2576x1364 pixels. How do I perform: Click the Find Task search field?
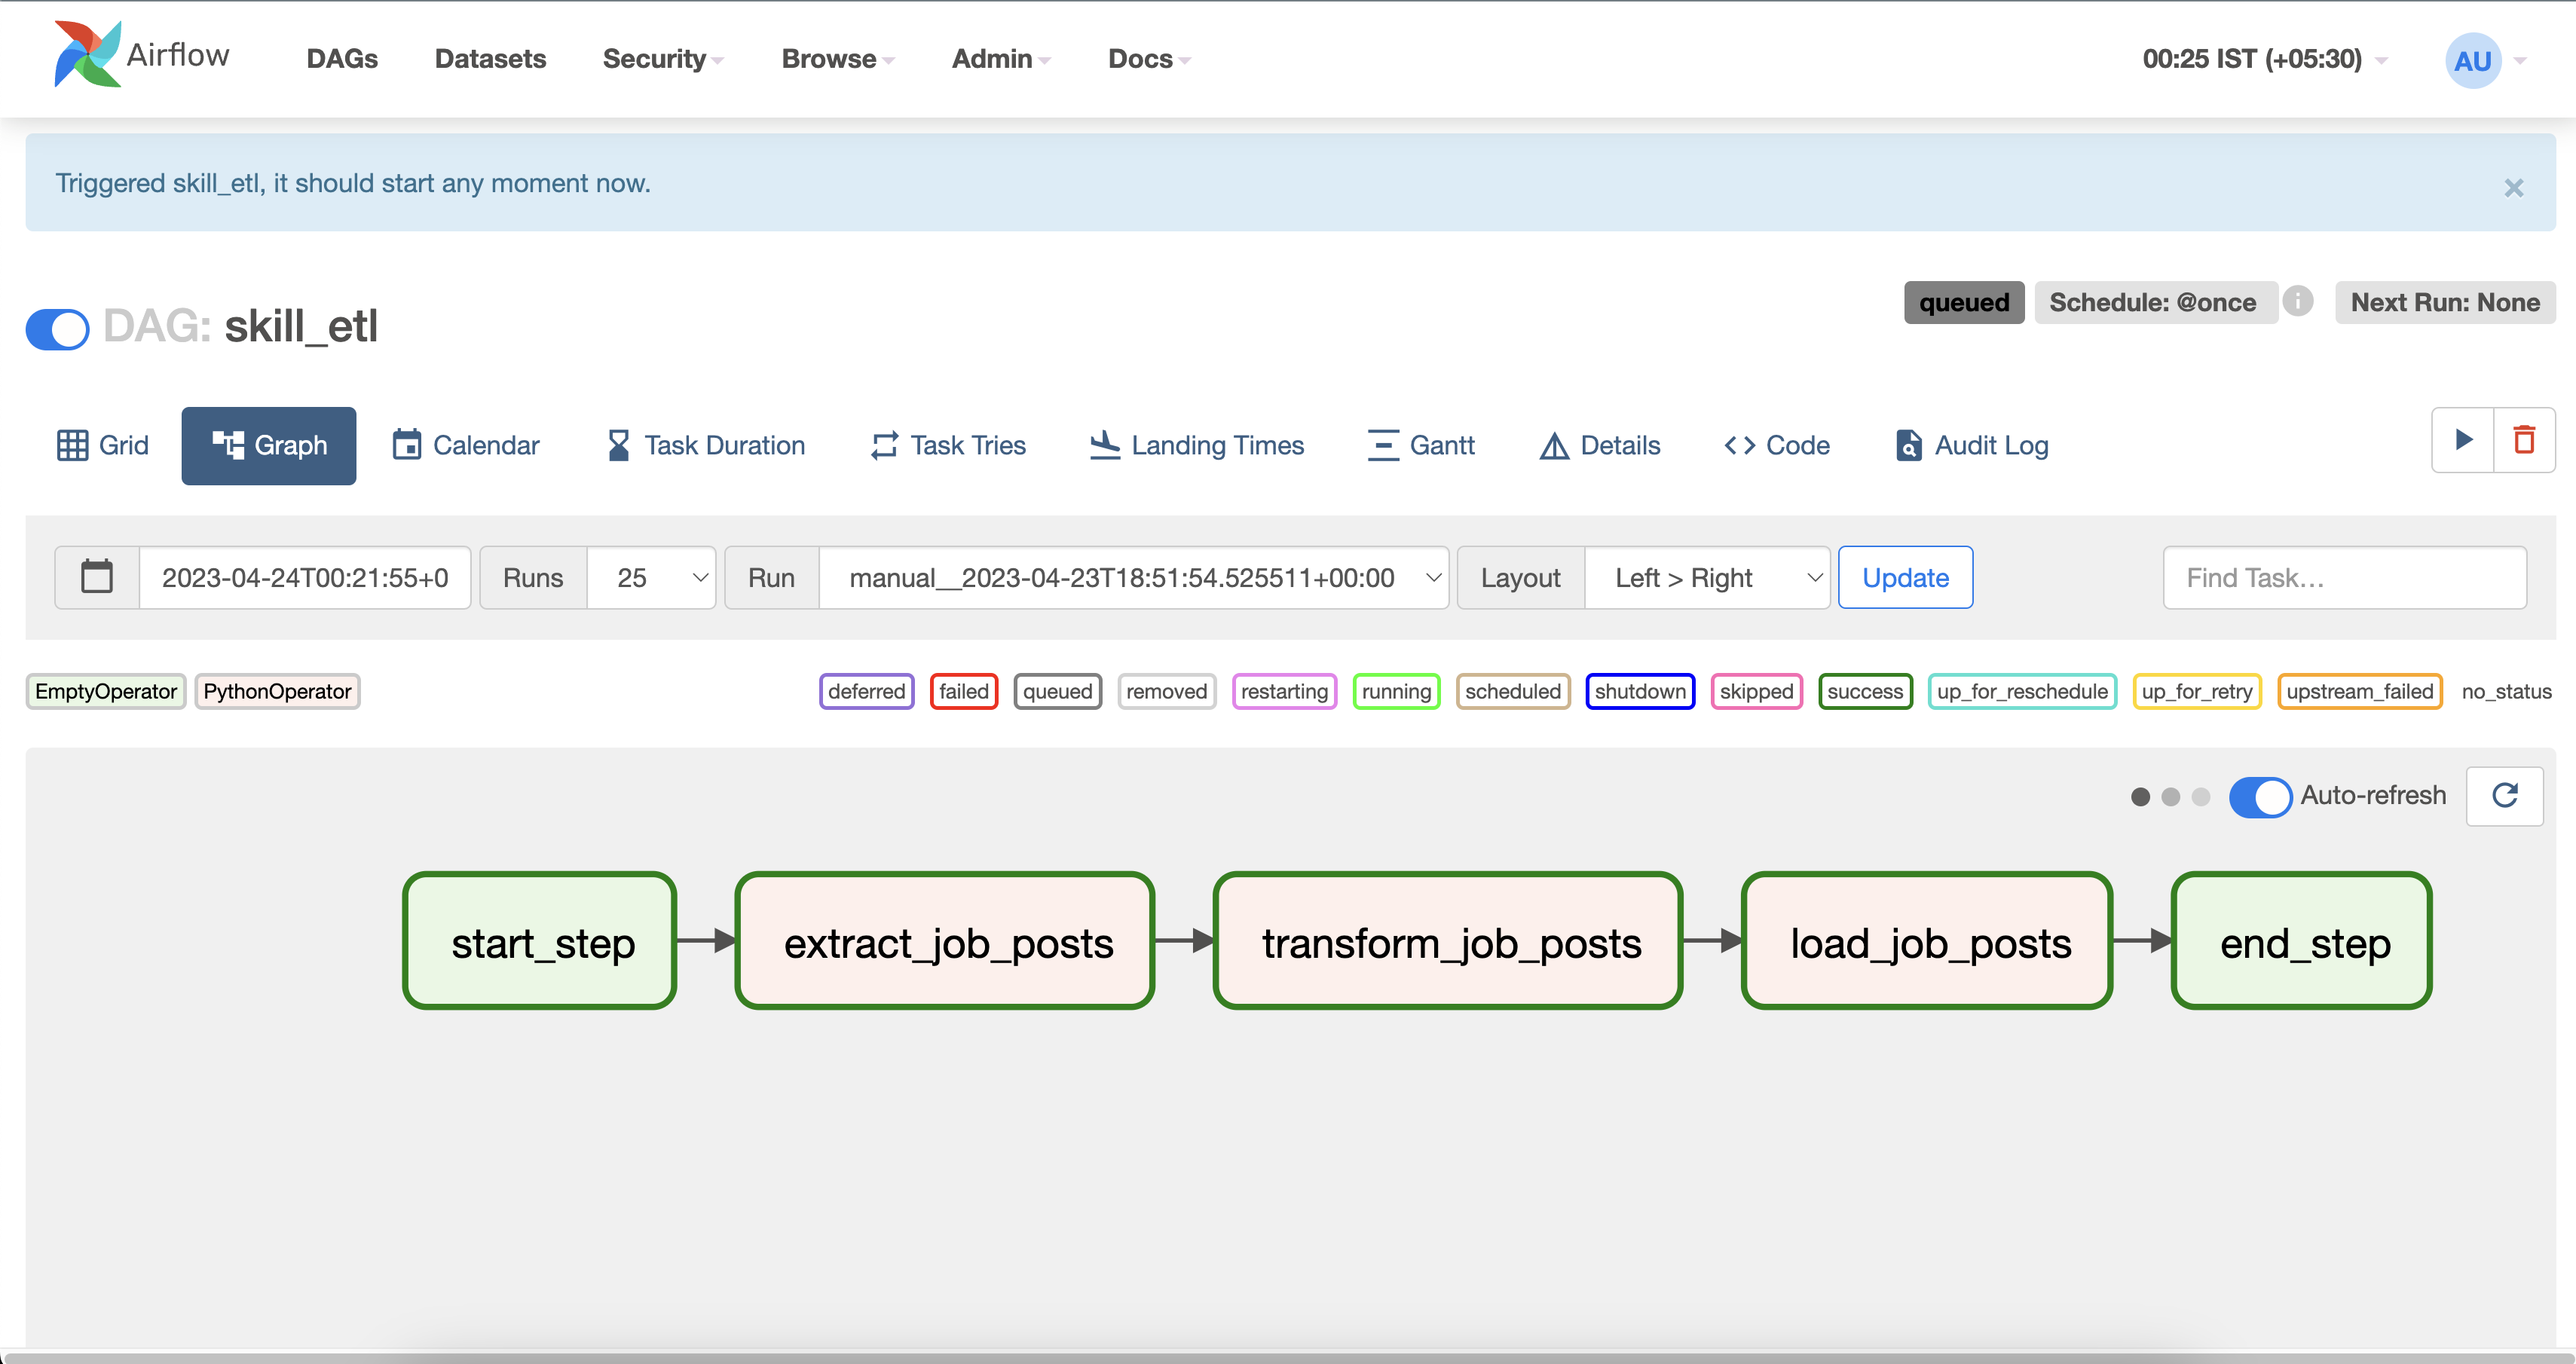pyautogui.click(x=2343, y=577)
